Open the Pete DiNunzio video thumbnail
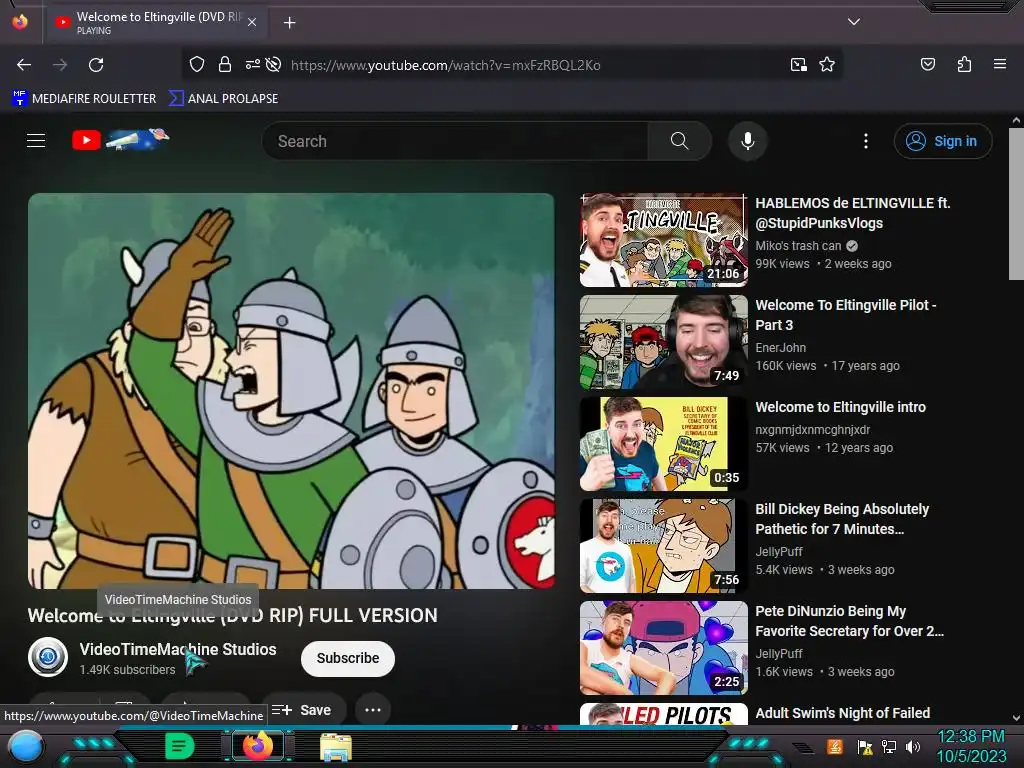The image size is (1024, 768). pyautogui.click(x=664, y=648)
